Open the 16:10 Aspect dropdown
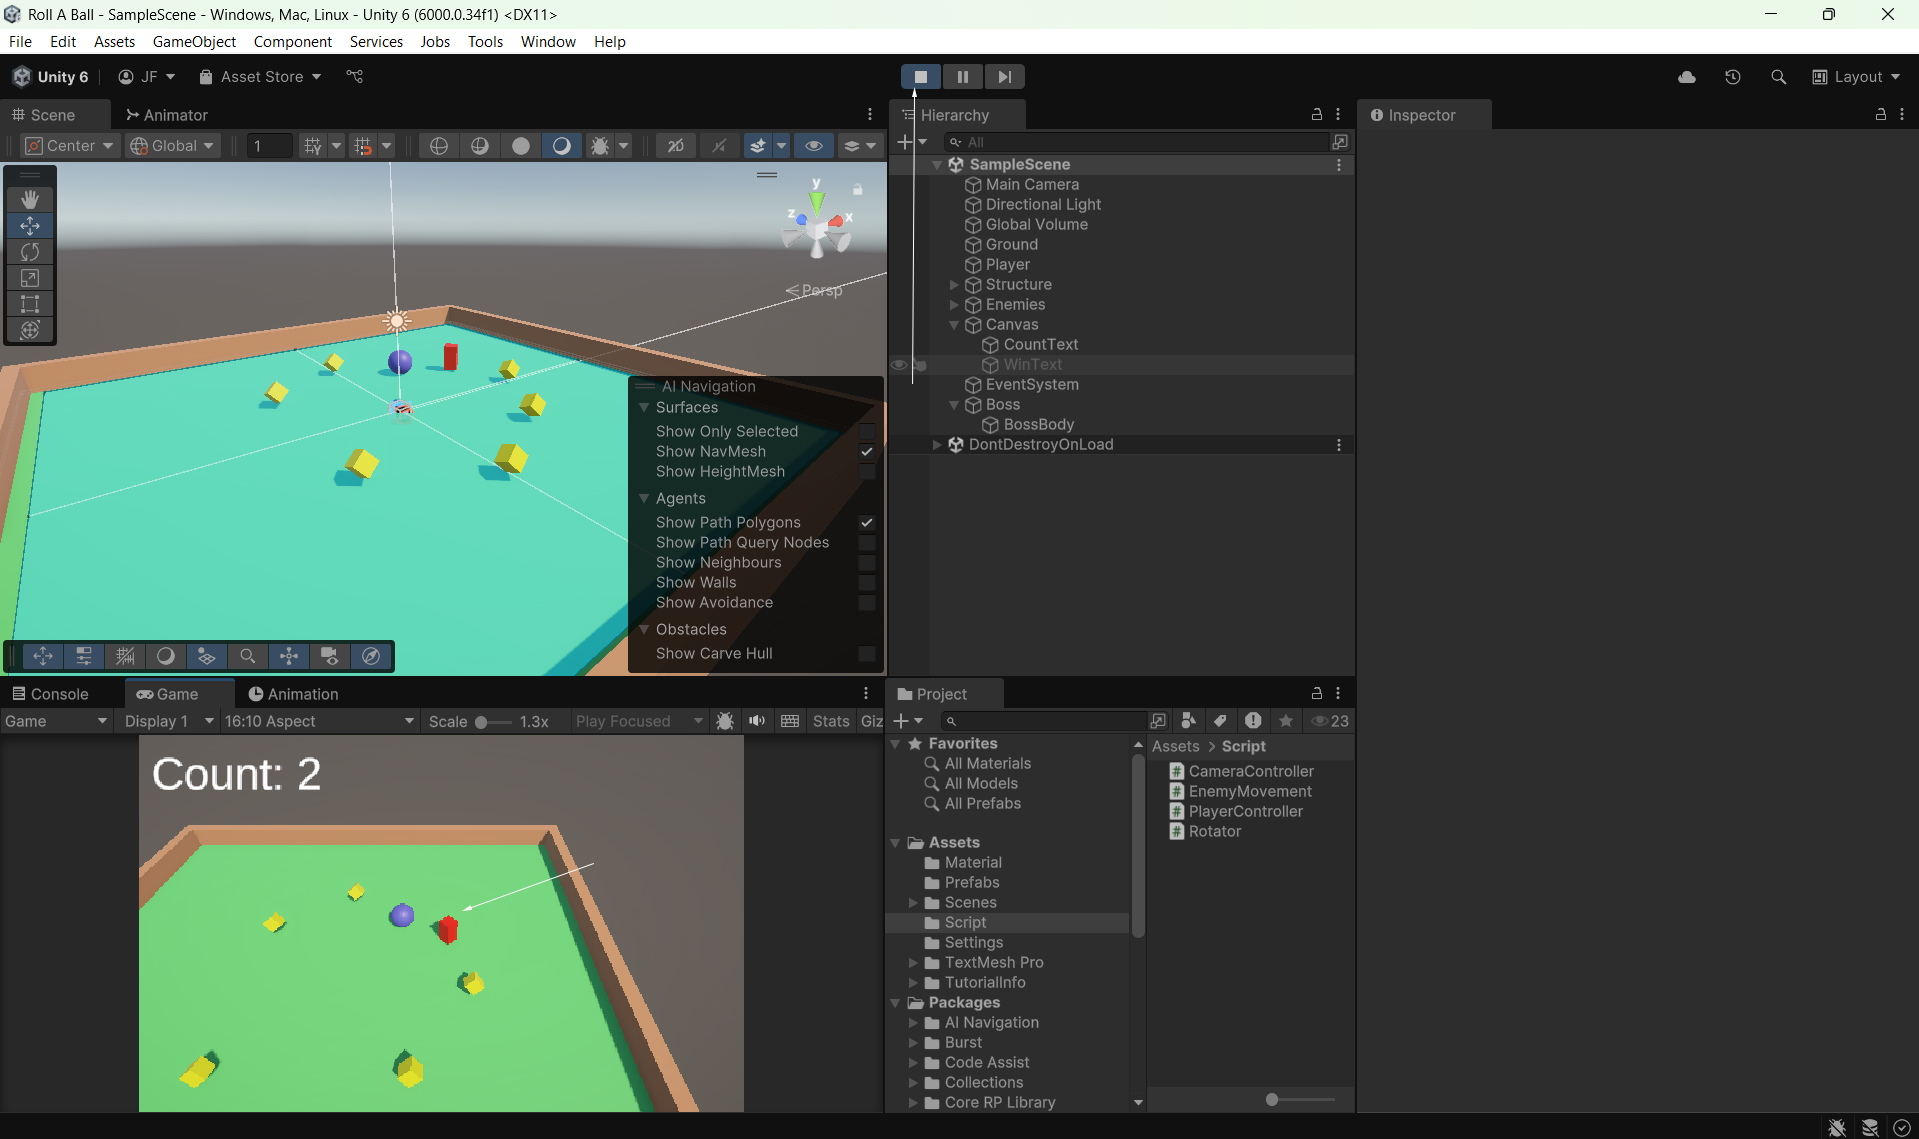Screen dimensions: 1919x1139 click(318, 721)
